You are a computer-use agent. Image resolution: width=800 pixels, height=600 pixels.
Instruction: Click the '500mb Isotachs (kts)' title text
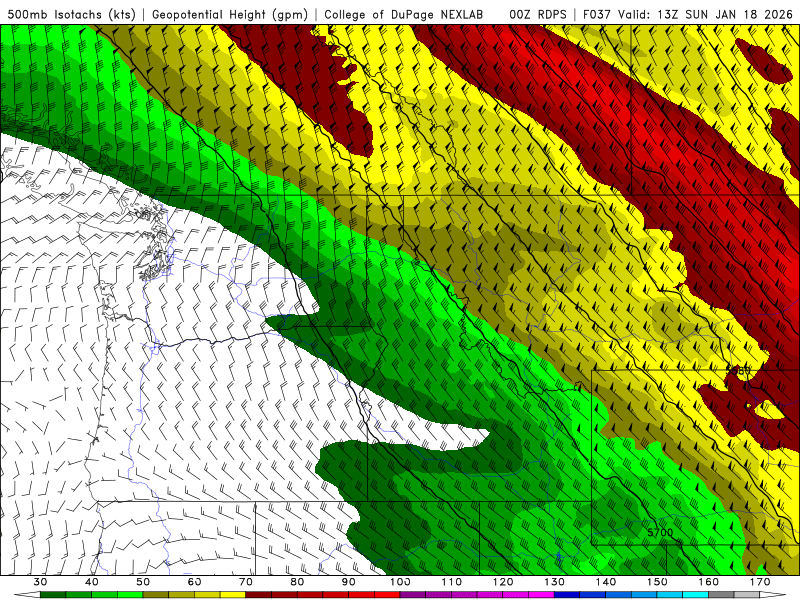[71, 14]
